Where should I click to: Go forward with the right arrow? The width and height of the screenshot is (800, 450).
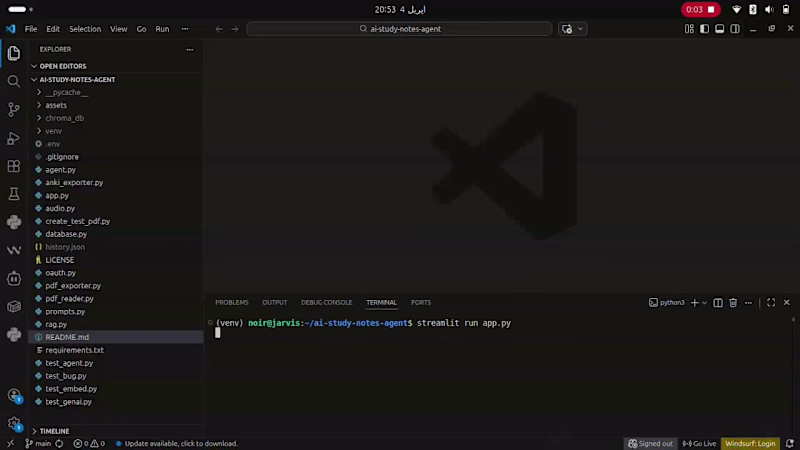pos(235,29)
